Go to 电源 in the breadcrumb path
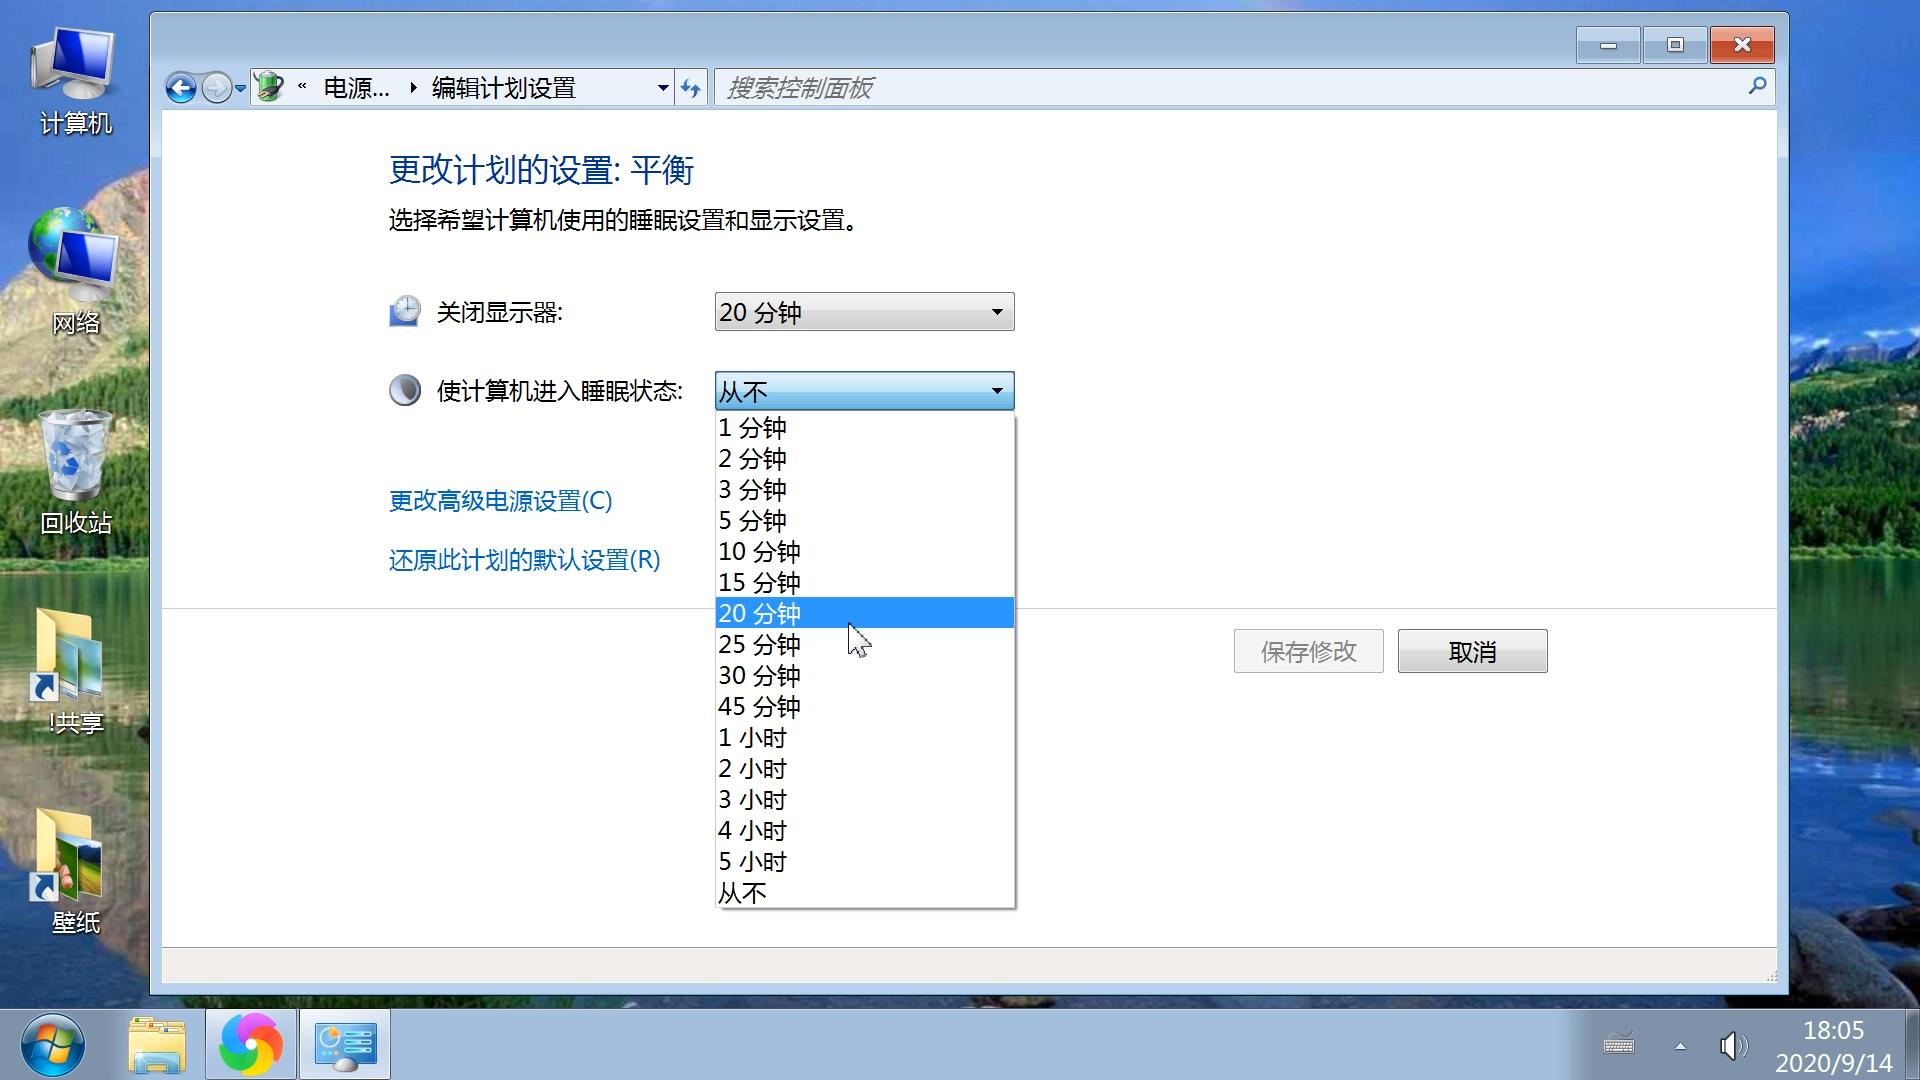 click(x=355, y=87)
